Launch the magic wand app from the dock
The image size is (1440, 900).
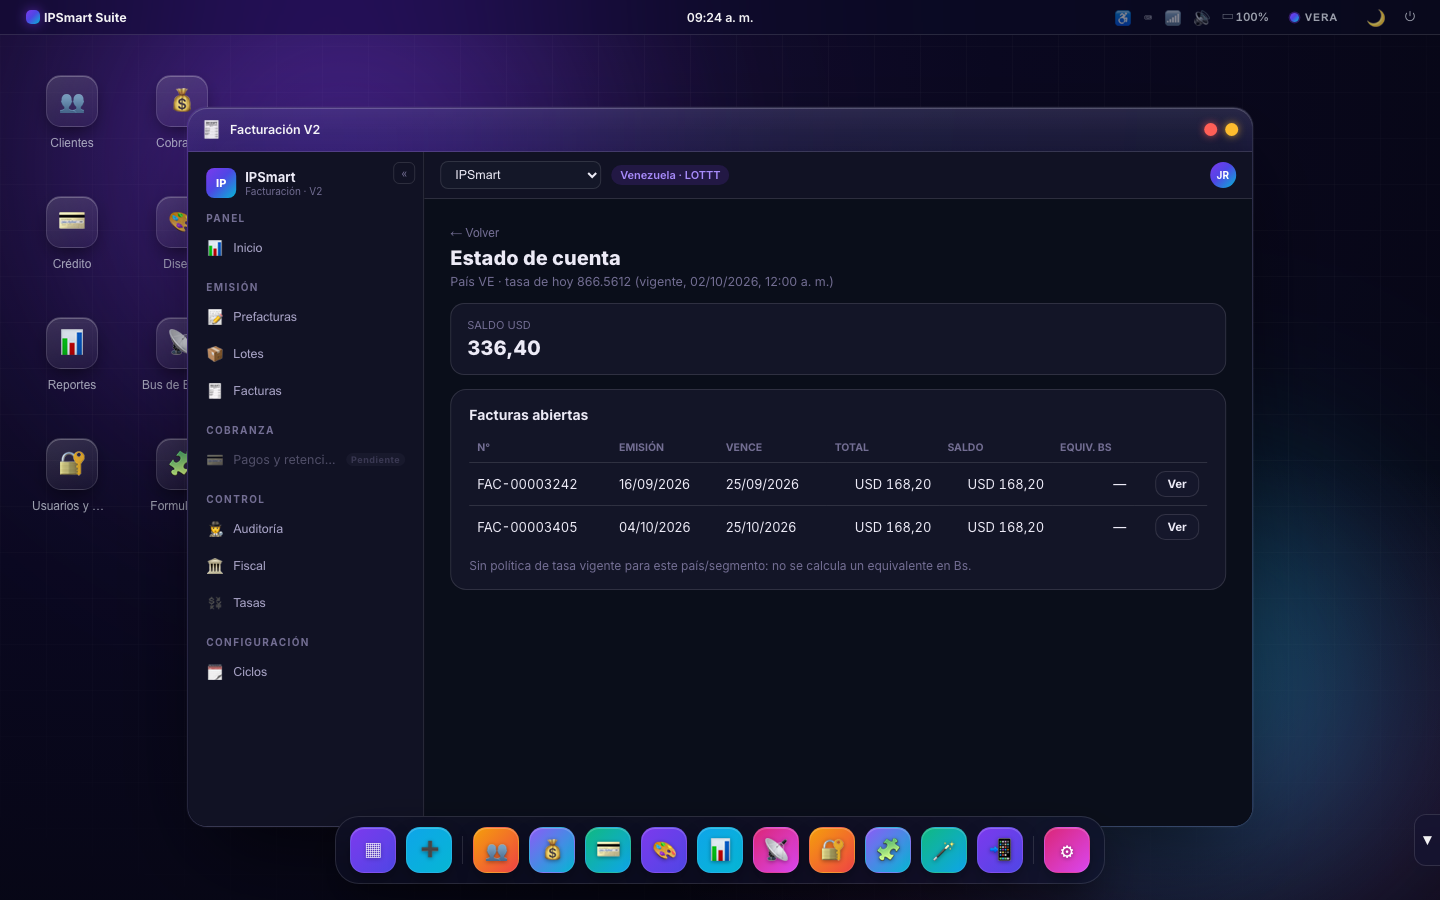944,850
